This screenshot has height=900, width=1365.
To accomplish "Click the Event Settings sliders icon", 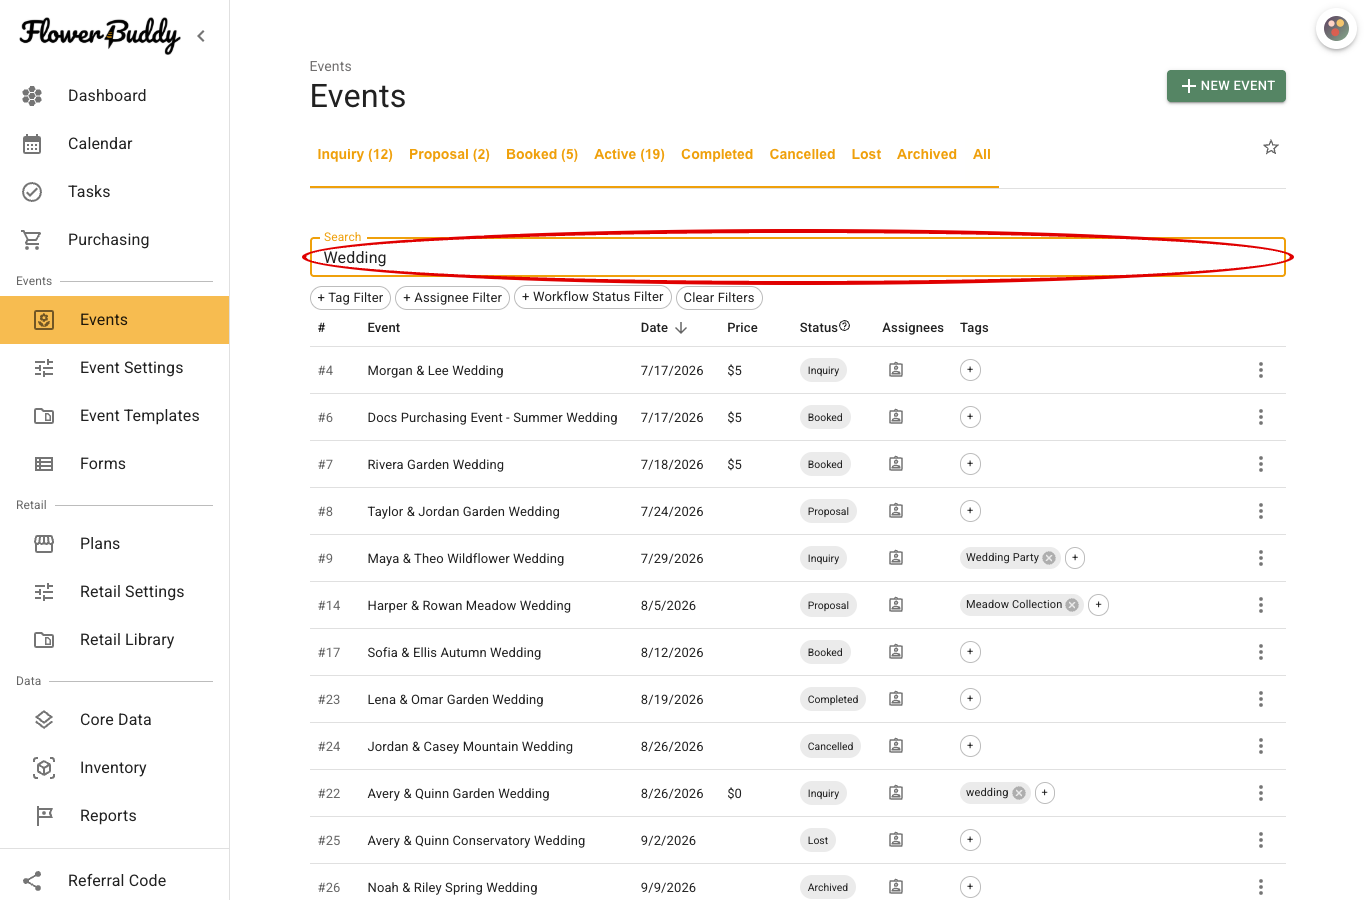I will [44, 368].
